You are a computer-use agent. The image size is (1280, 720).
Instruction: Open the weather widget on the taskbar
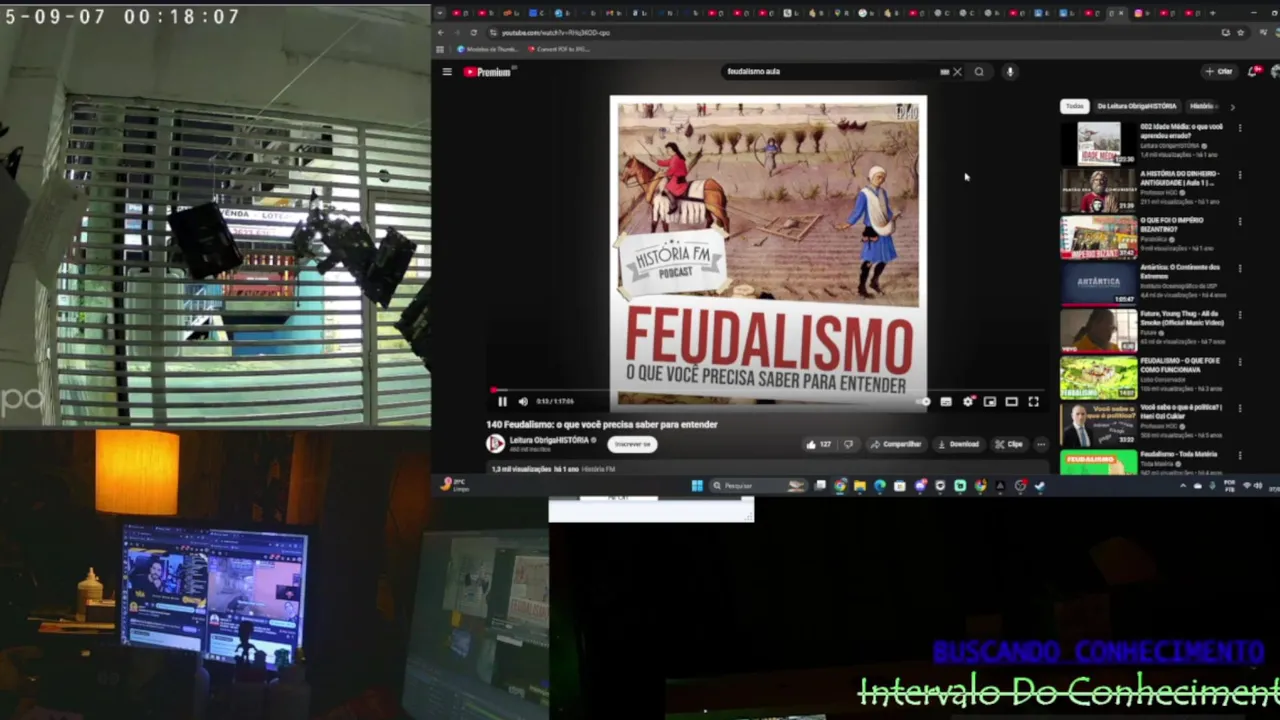pyautogui.click(x=456, y=485)
